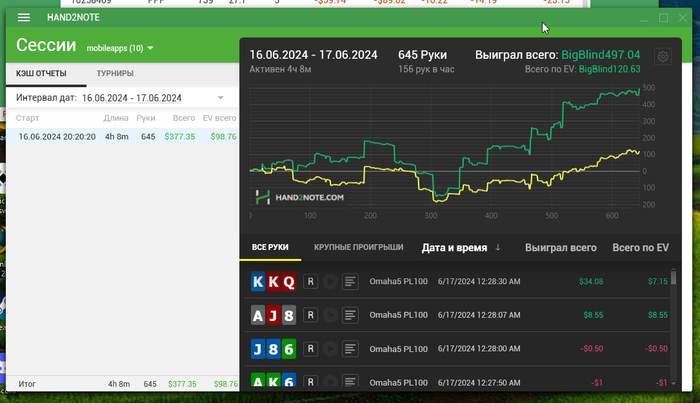Sort sessions by Старт column header
This screenshot has height=403, width=700.
[27, 118]
